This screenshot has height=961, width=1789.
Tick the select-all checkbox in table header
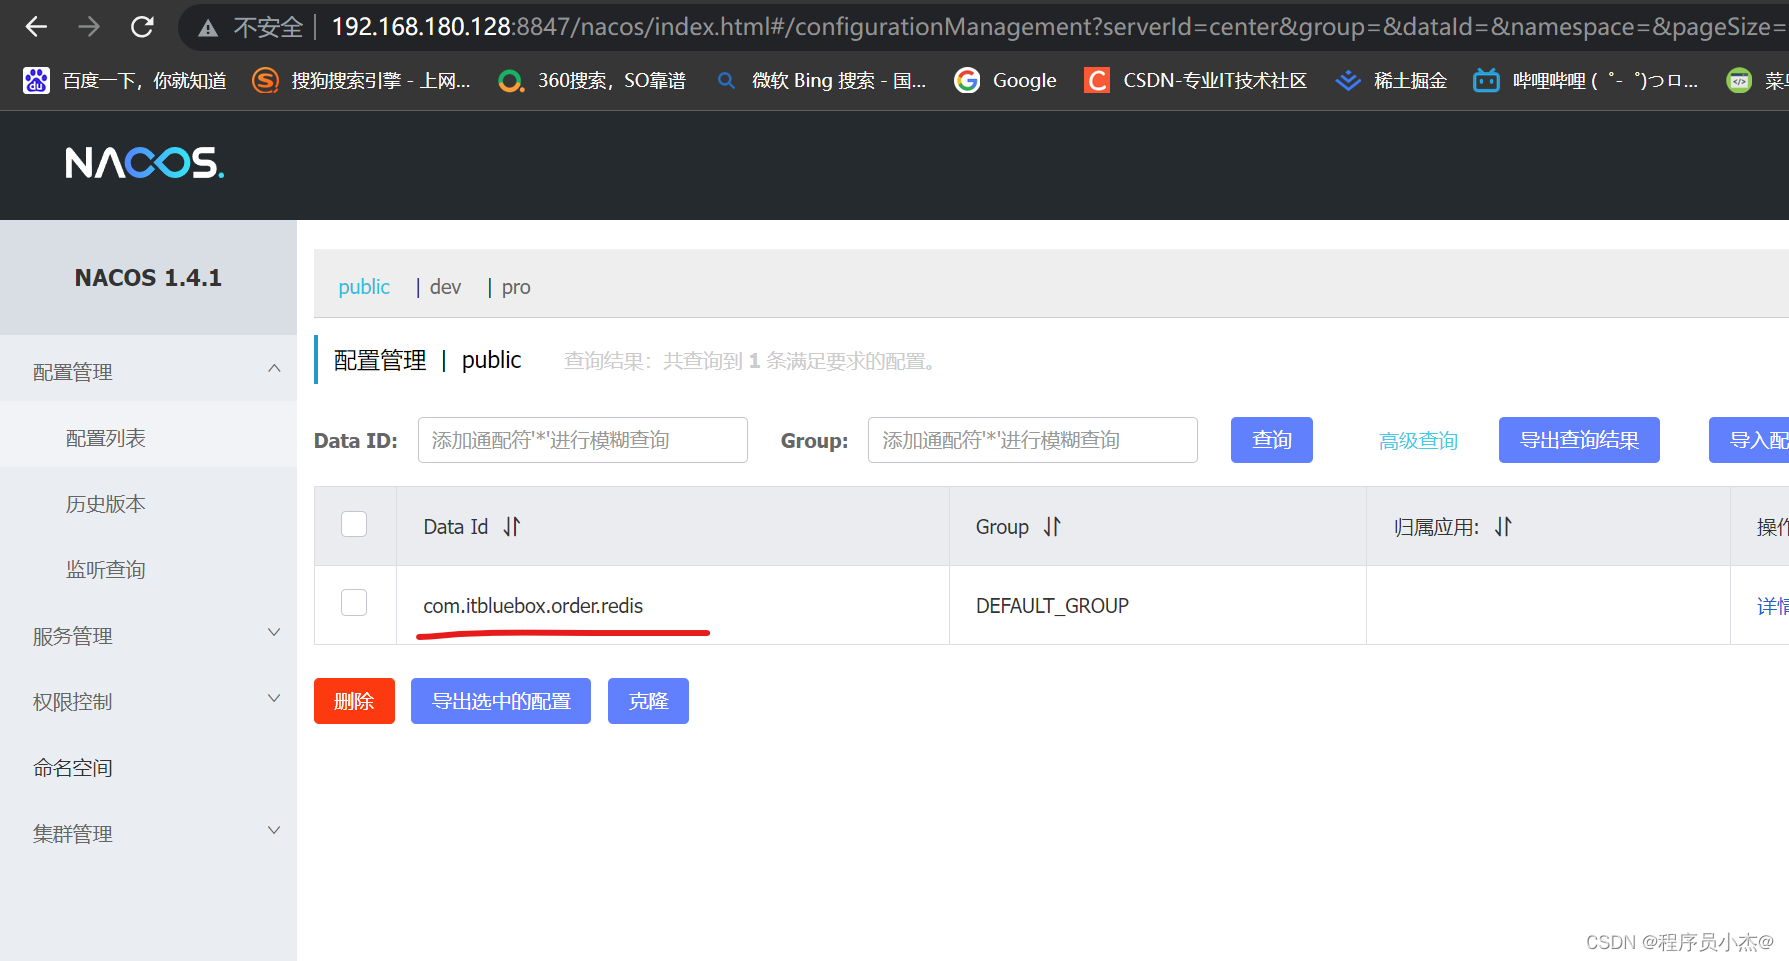click(354, 524)
